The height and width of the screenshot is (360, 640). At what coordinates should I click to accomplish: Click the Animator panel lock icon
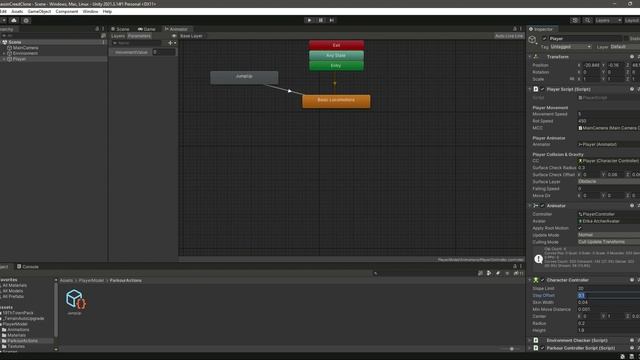[x=515, y=29]
